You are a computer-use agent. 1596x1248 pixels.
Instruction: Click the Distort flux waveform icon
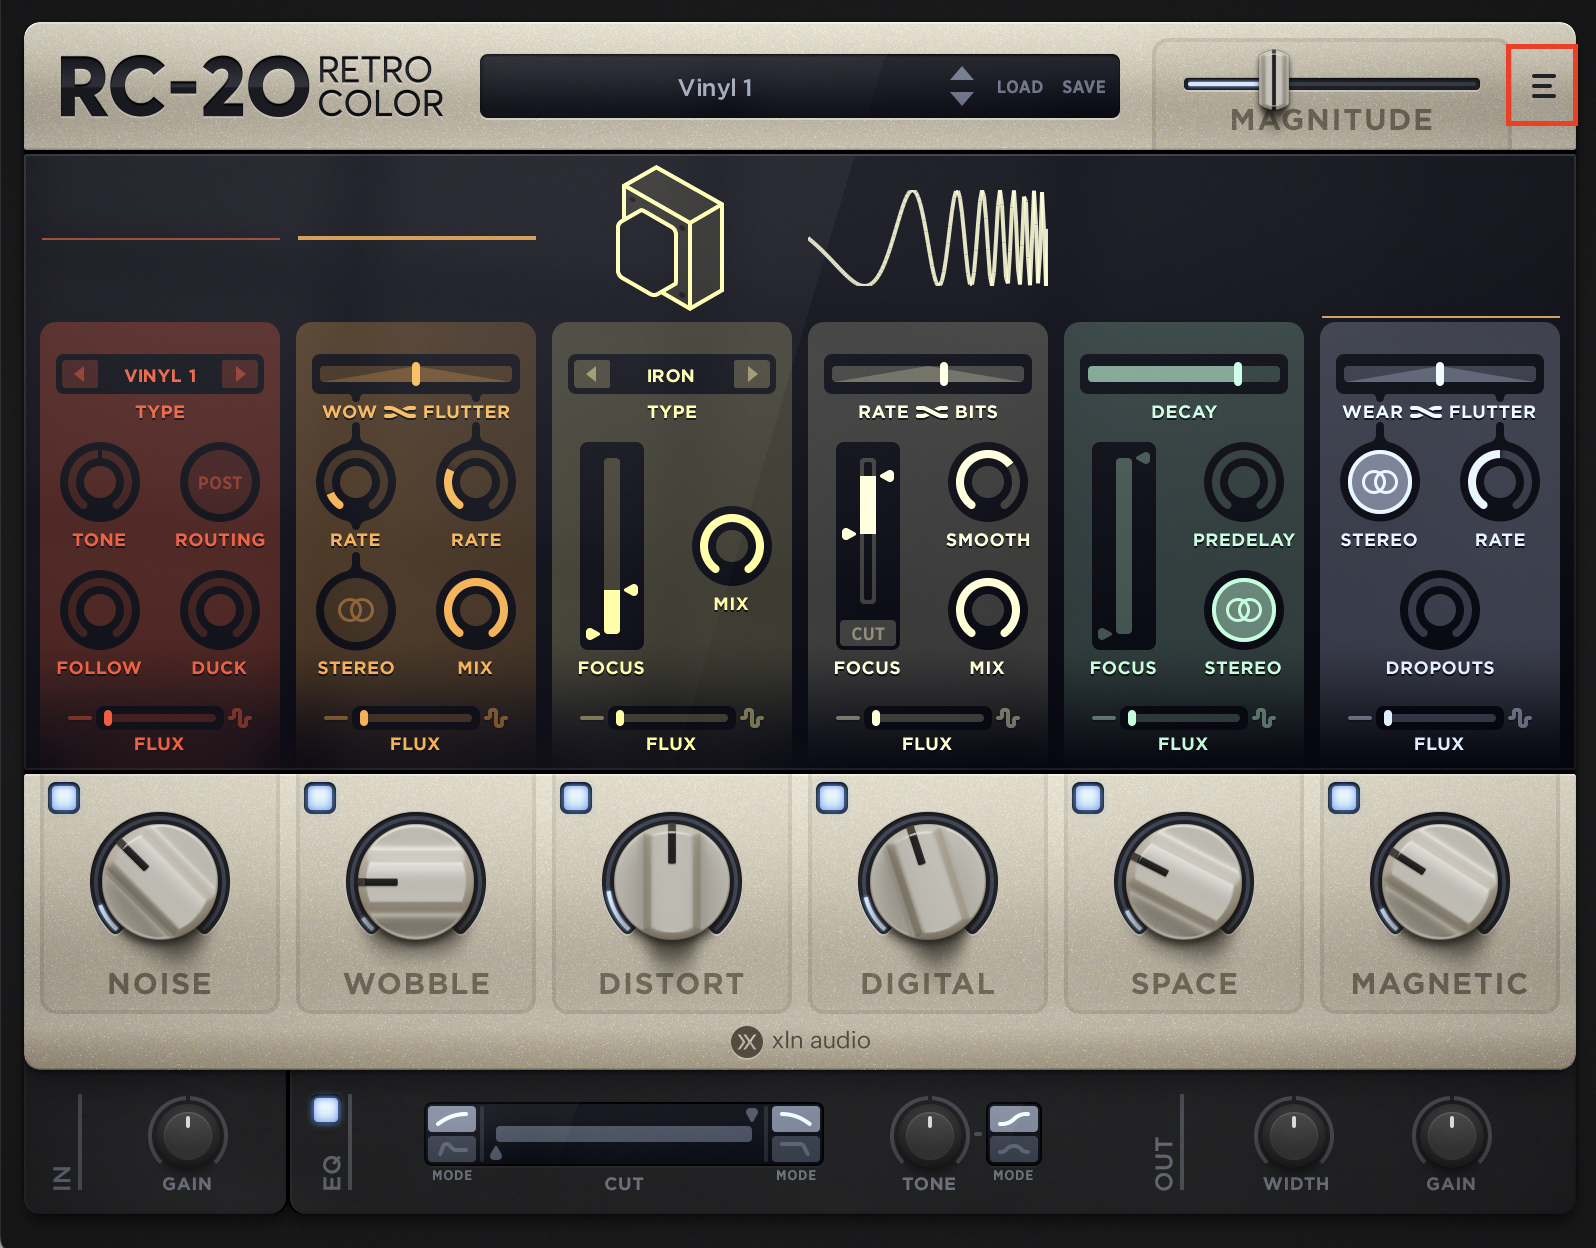tap(752, 718)
